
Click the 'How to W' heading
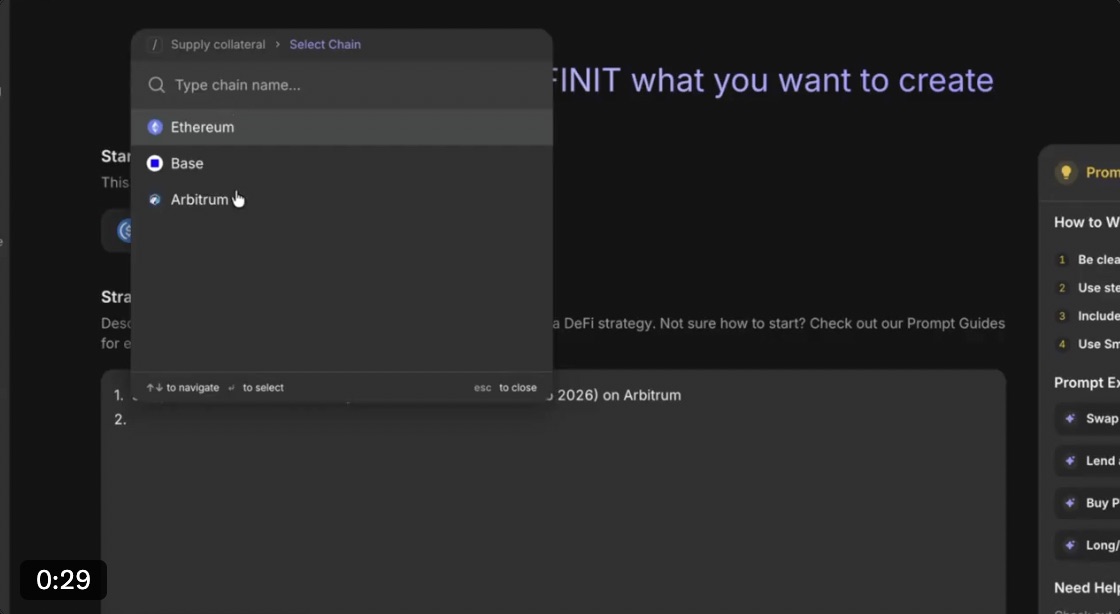click(x=1086, y=222)
